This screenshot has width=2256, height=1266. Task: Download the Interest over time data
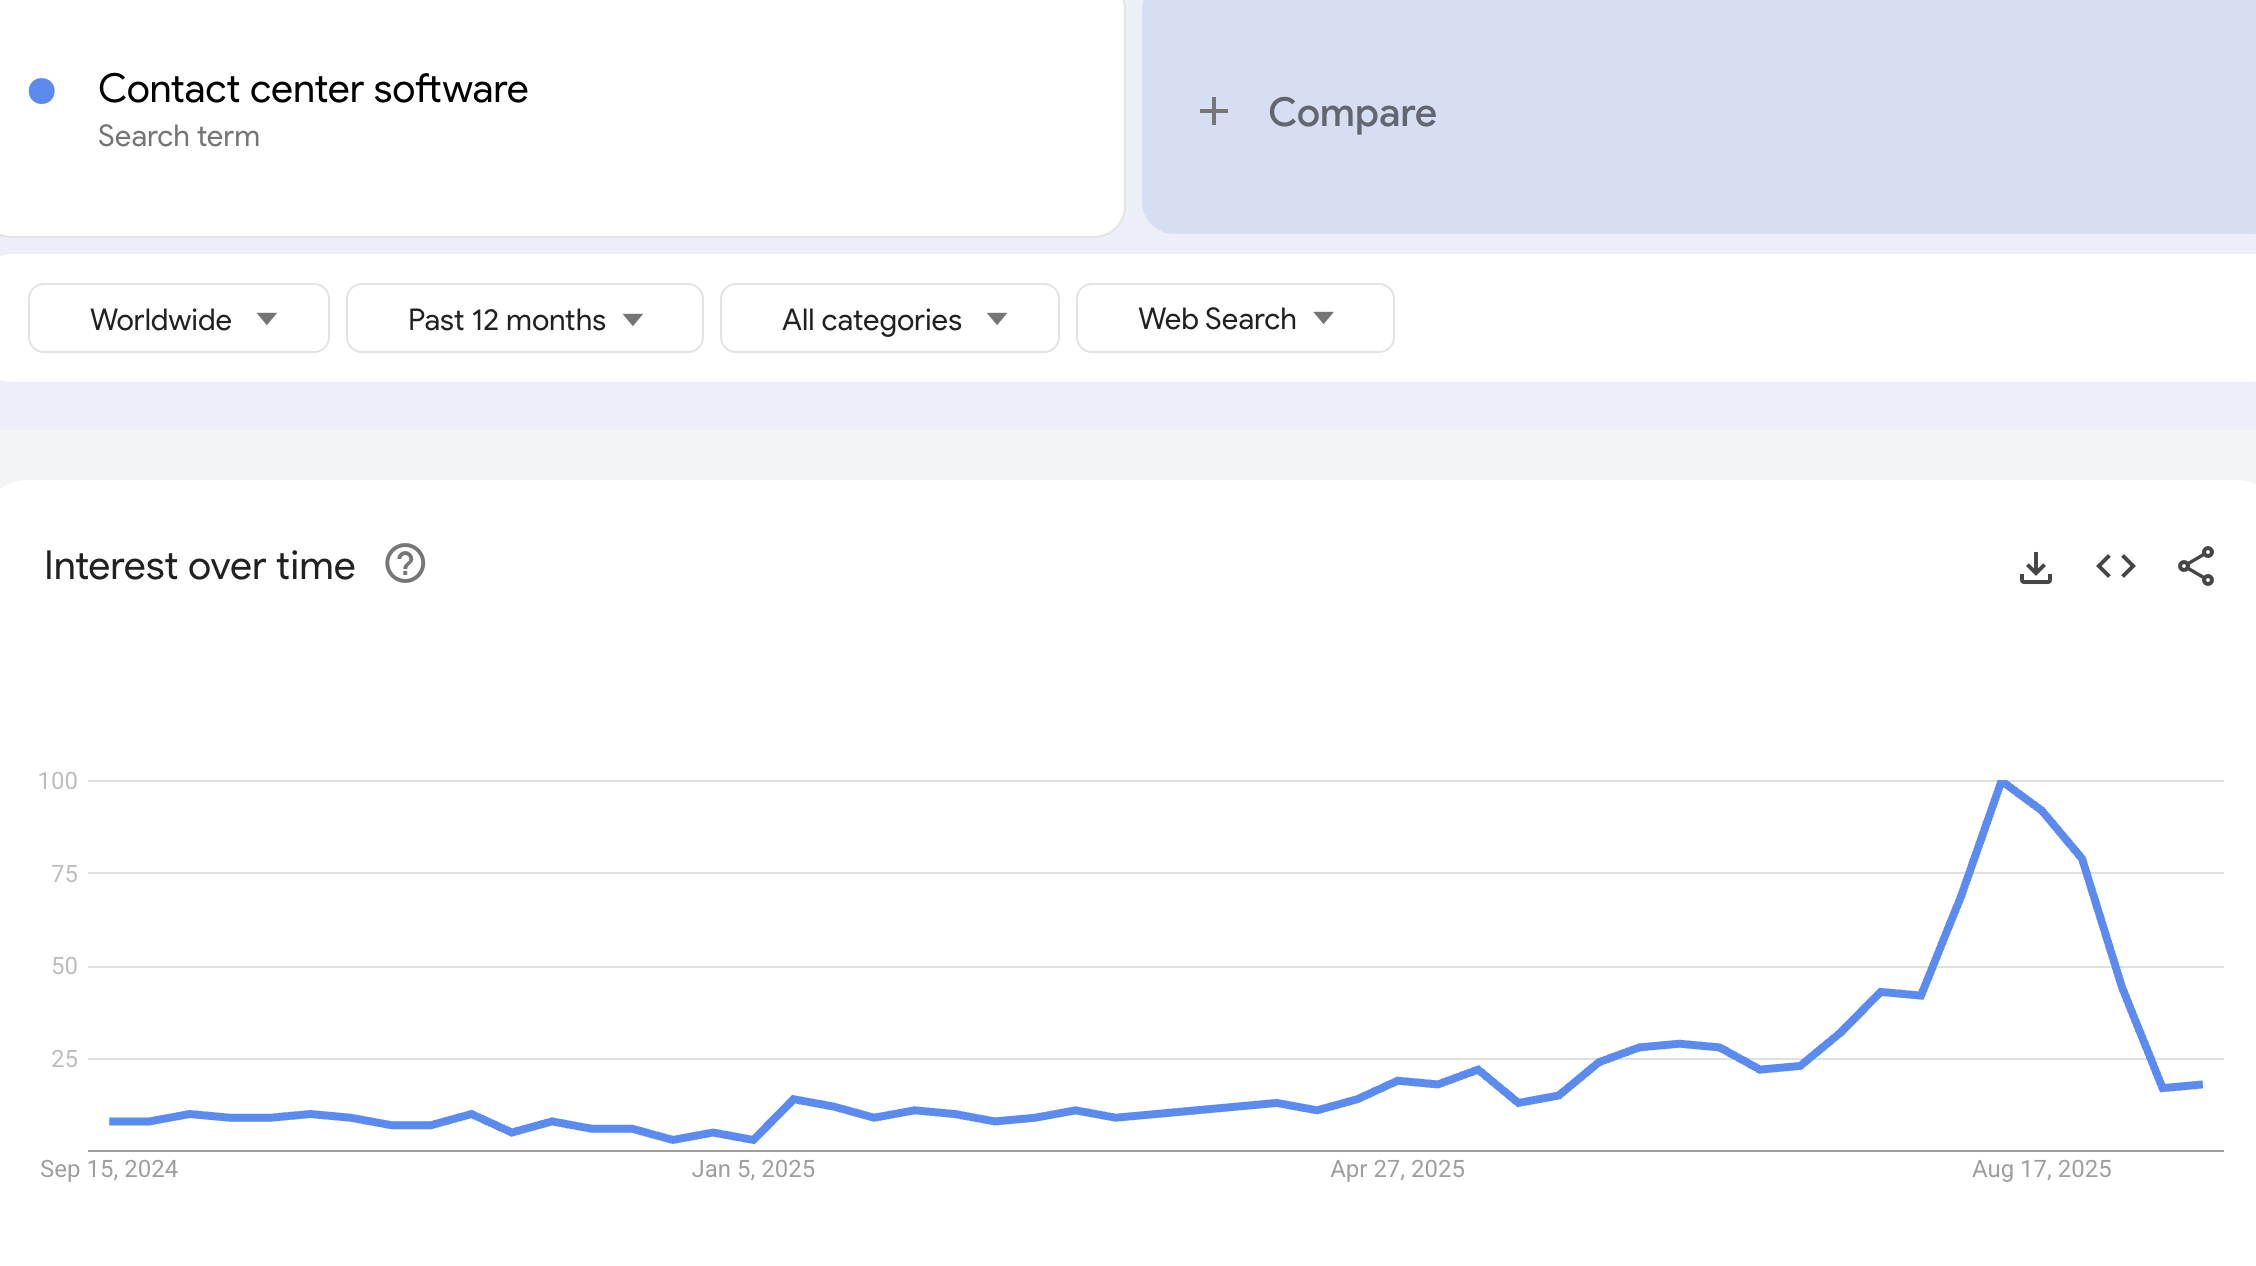(x=2036, y=566)
